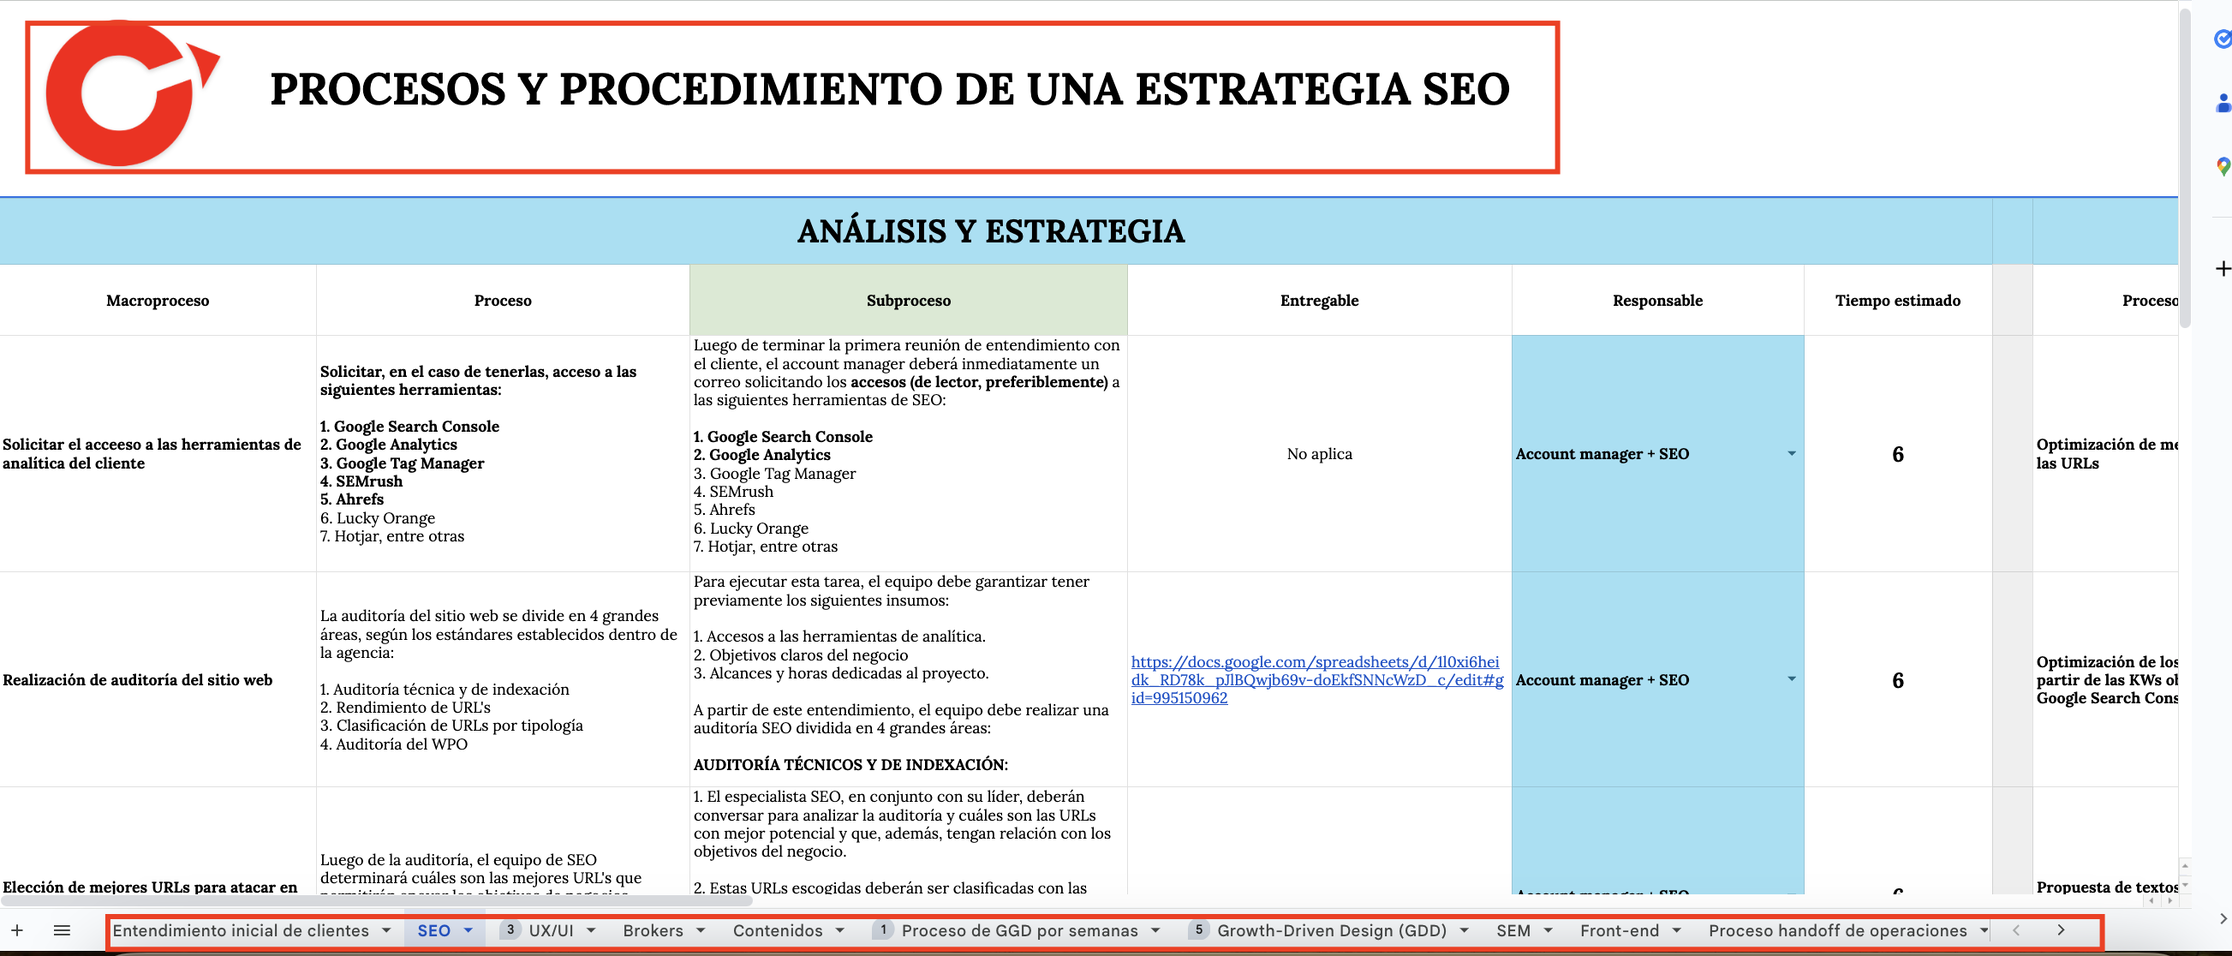Open Responsable dropdown in the first row
This screenshot has height=956, width=2232.
[x=1791, y=454]
